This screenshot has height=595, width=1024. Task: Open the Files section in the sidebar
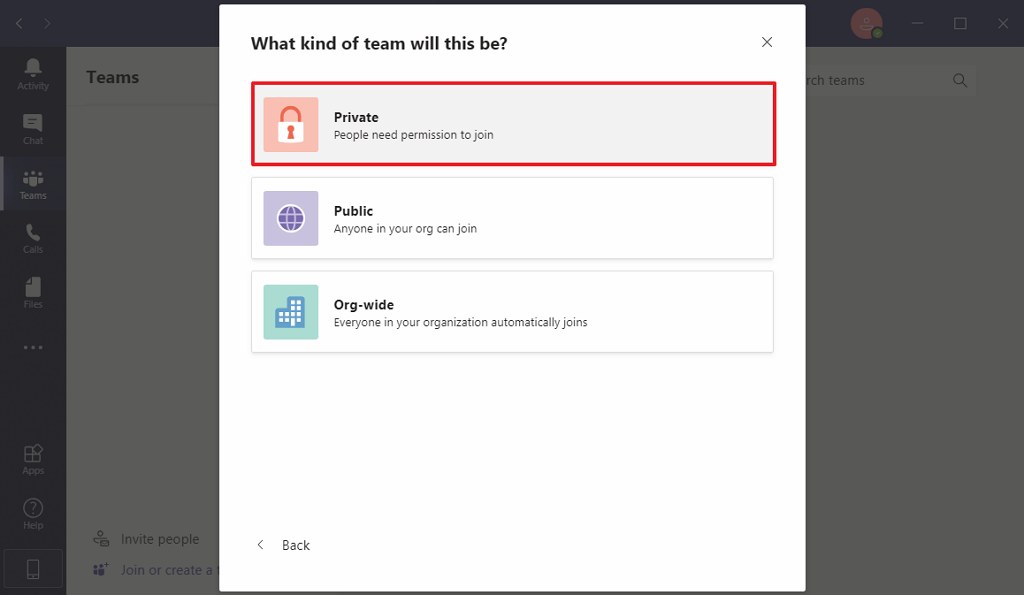(x=33, y=292)
